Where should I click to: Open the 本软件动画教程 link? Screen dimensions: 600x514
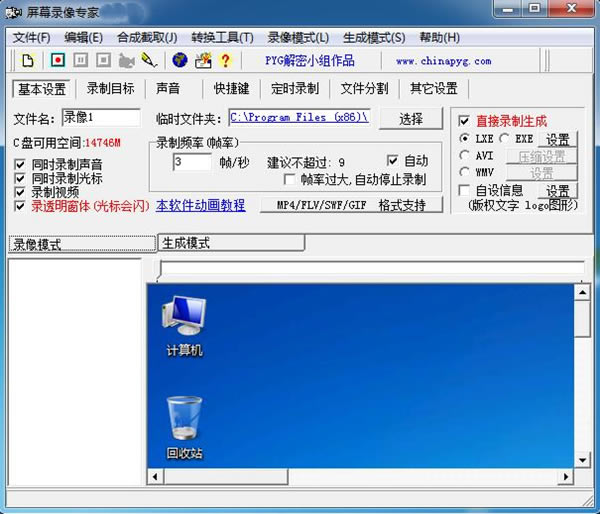(200, 205)
